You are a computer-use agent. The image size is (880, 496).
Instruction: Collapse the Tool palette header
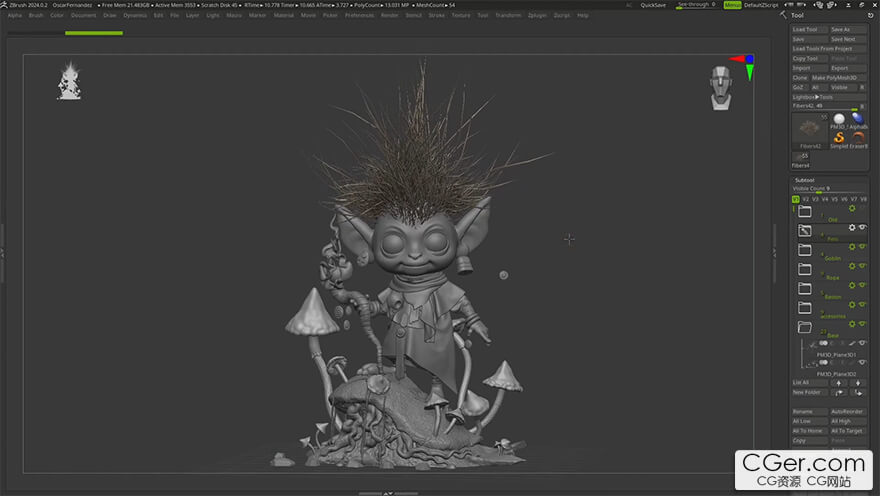[x=798, y=16]
